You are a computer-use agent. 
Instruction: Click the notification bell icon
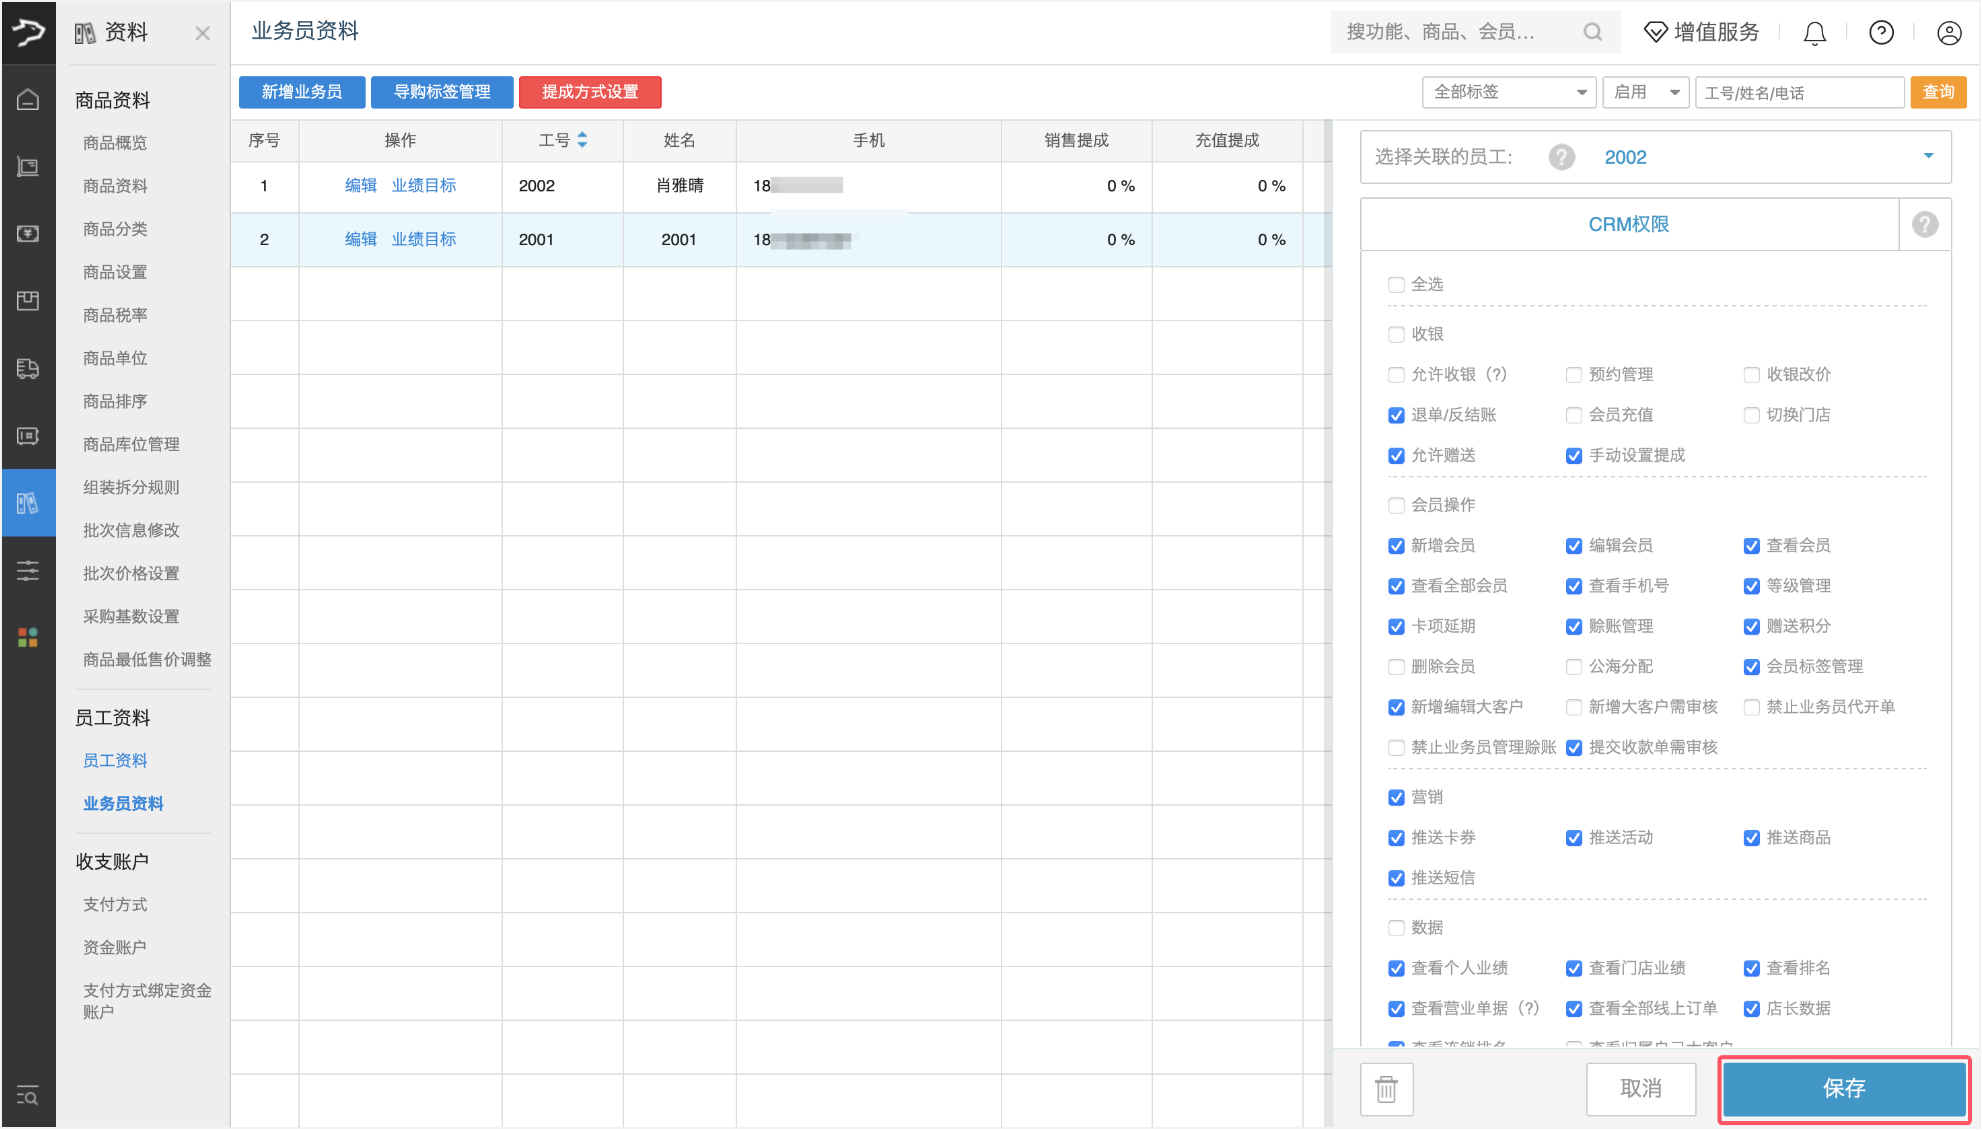(x=1814, y=33)
